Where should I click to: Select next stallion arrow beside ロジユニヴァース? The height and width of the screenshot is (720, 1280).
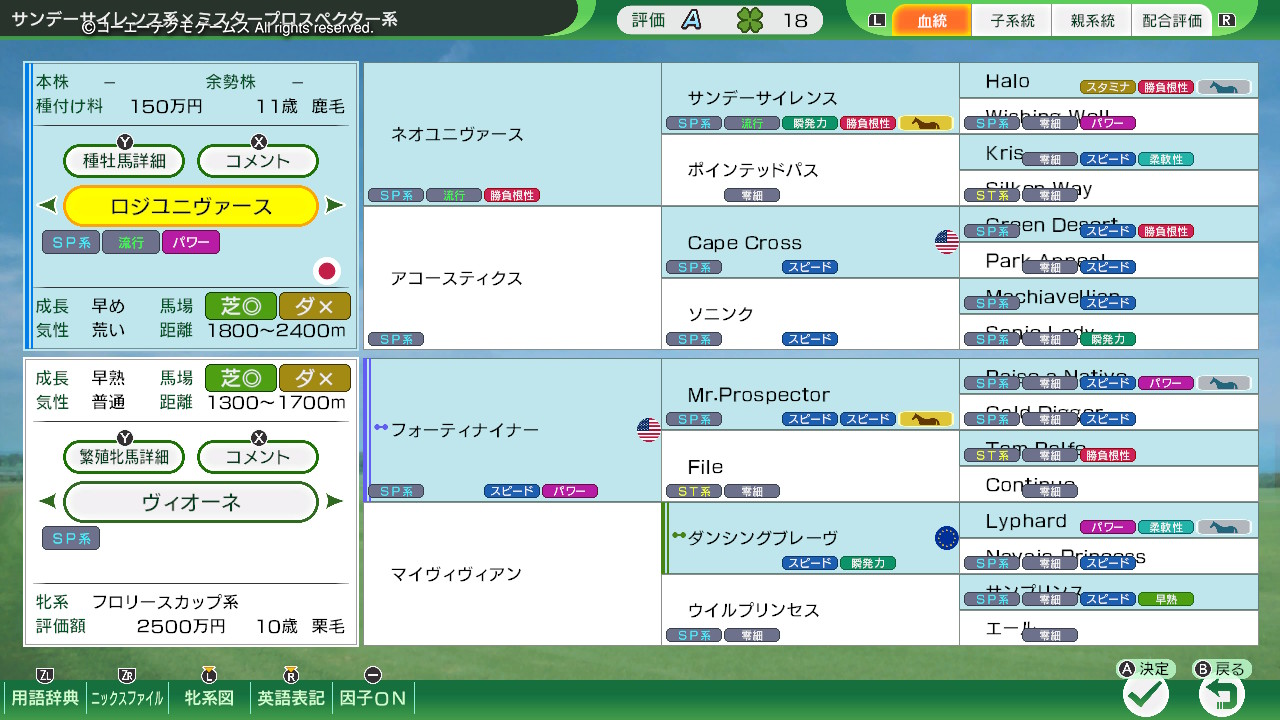(335, 206)
